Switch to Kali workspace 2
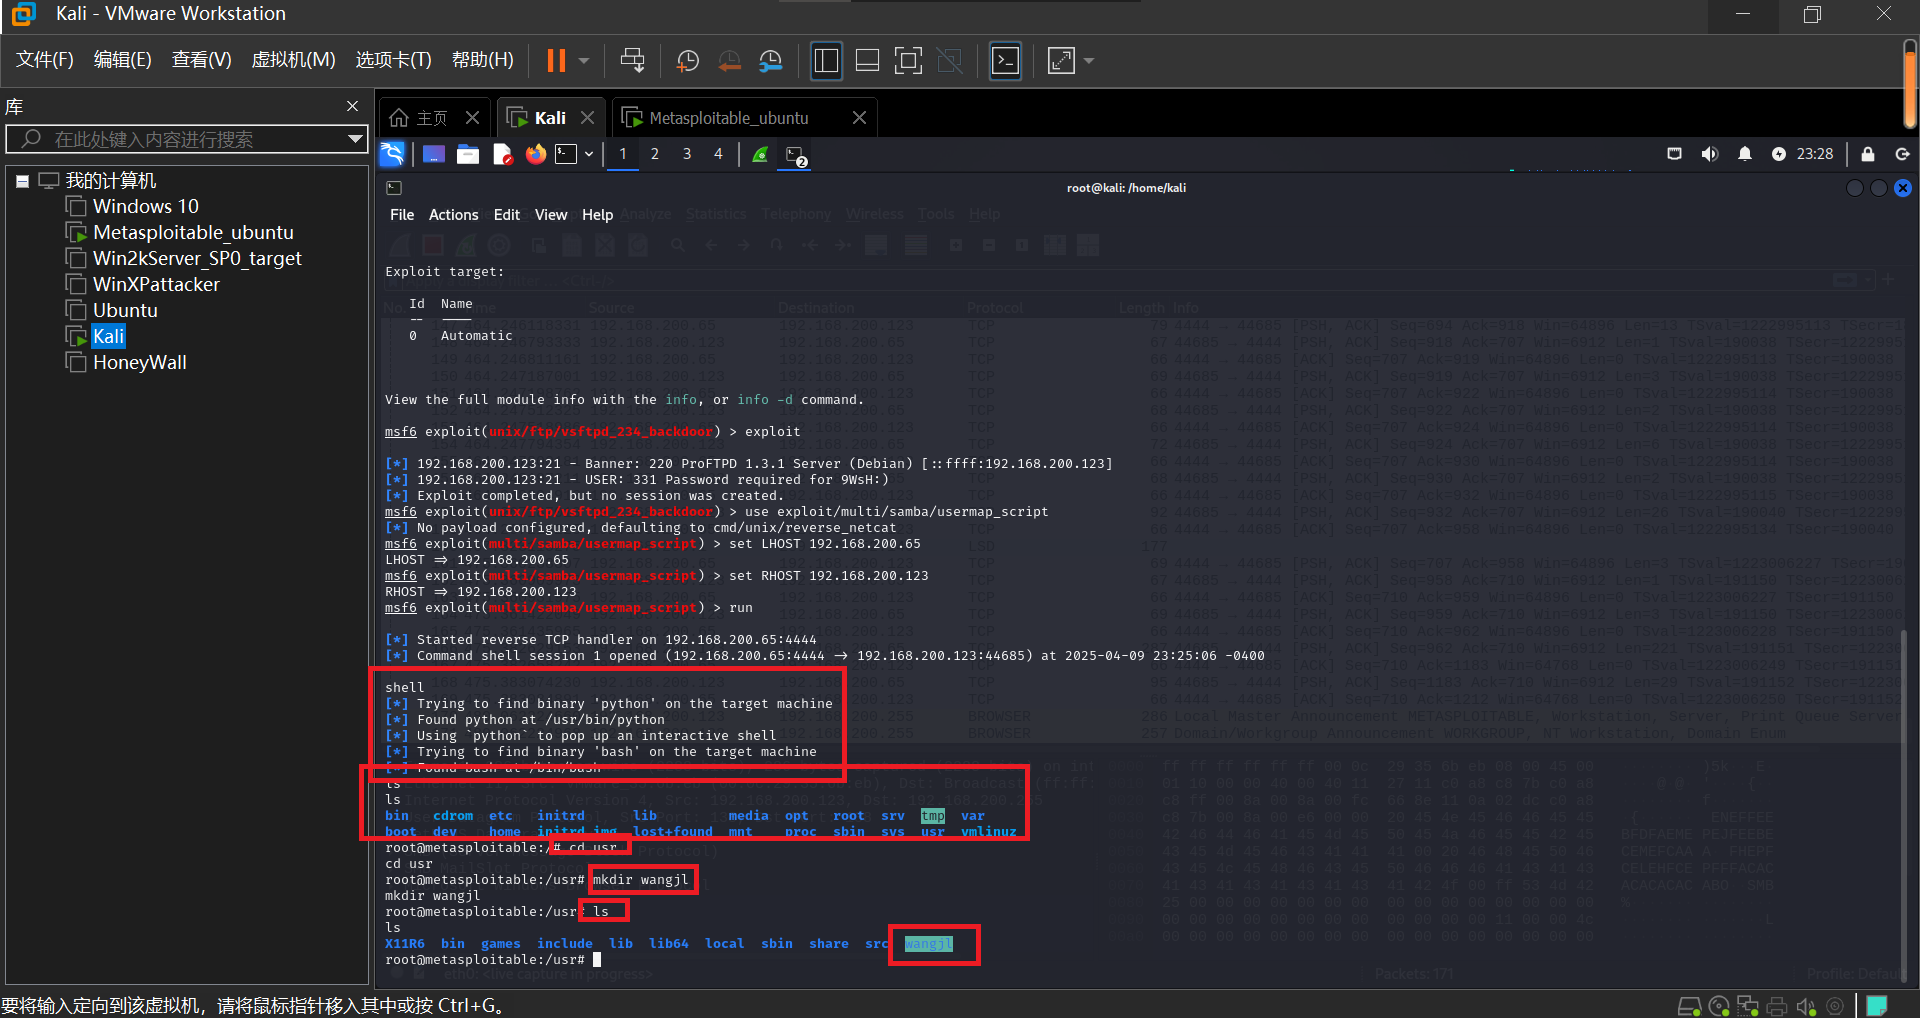 coord(655,154)
